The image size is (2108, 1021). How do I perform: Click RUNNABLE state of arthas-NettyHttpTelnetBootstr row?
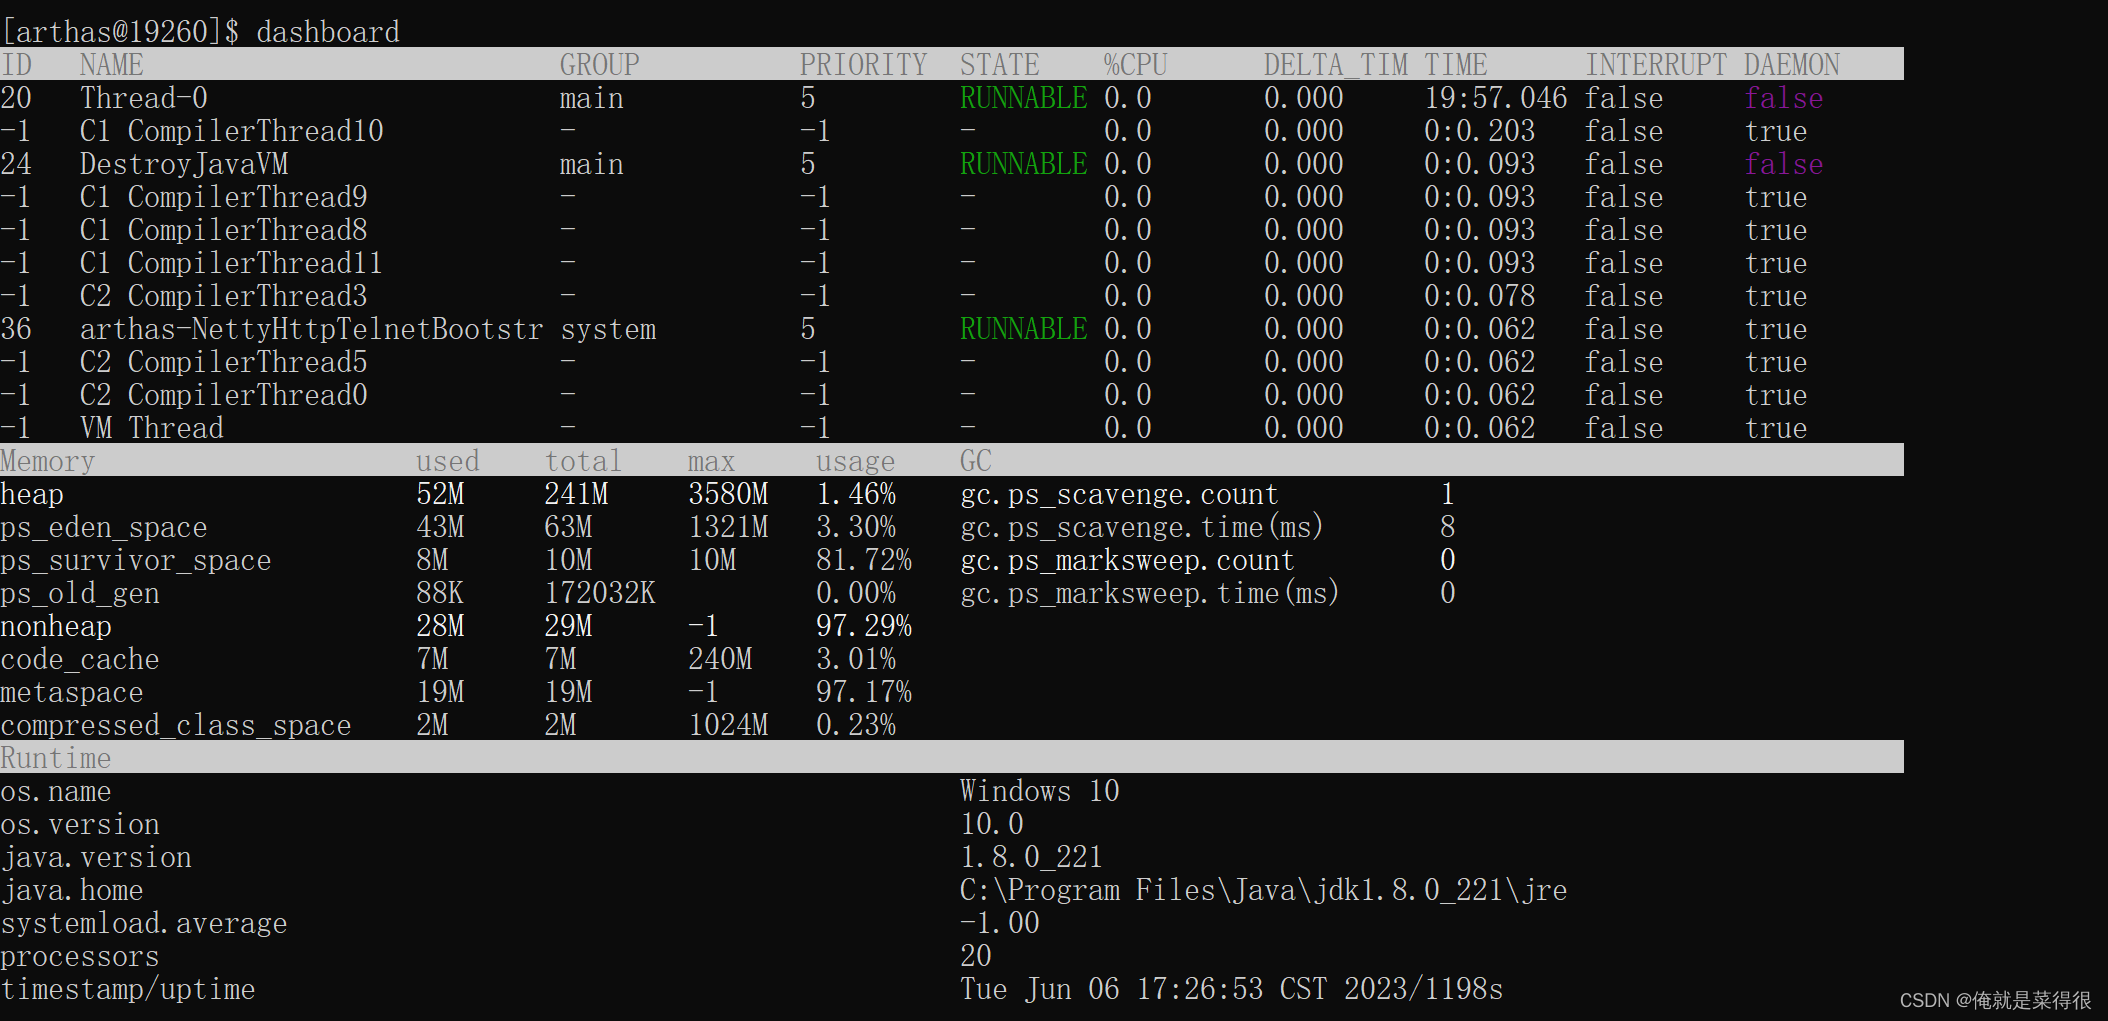(x=1024, y=329)
